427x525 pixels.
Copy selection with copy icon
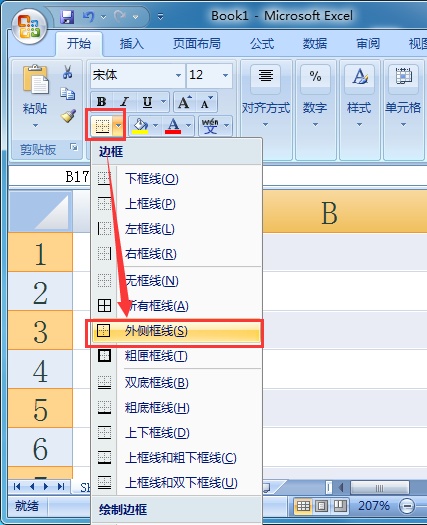tap(68, 93)
